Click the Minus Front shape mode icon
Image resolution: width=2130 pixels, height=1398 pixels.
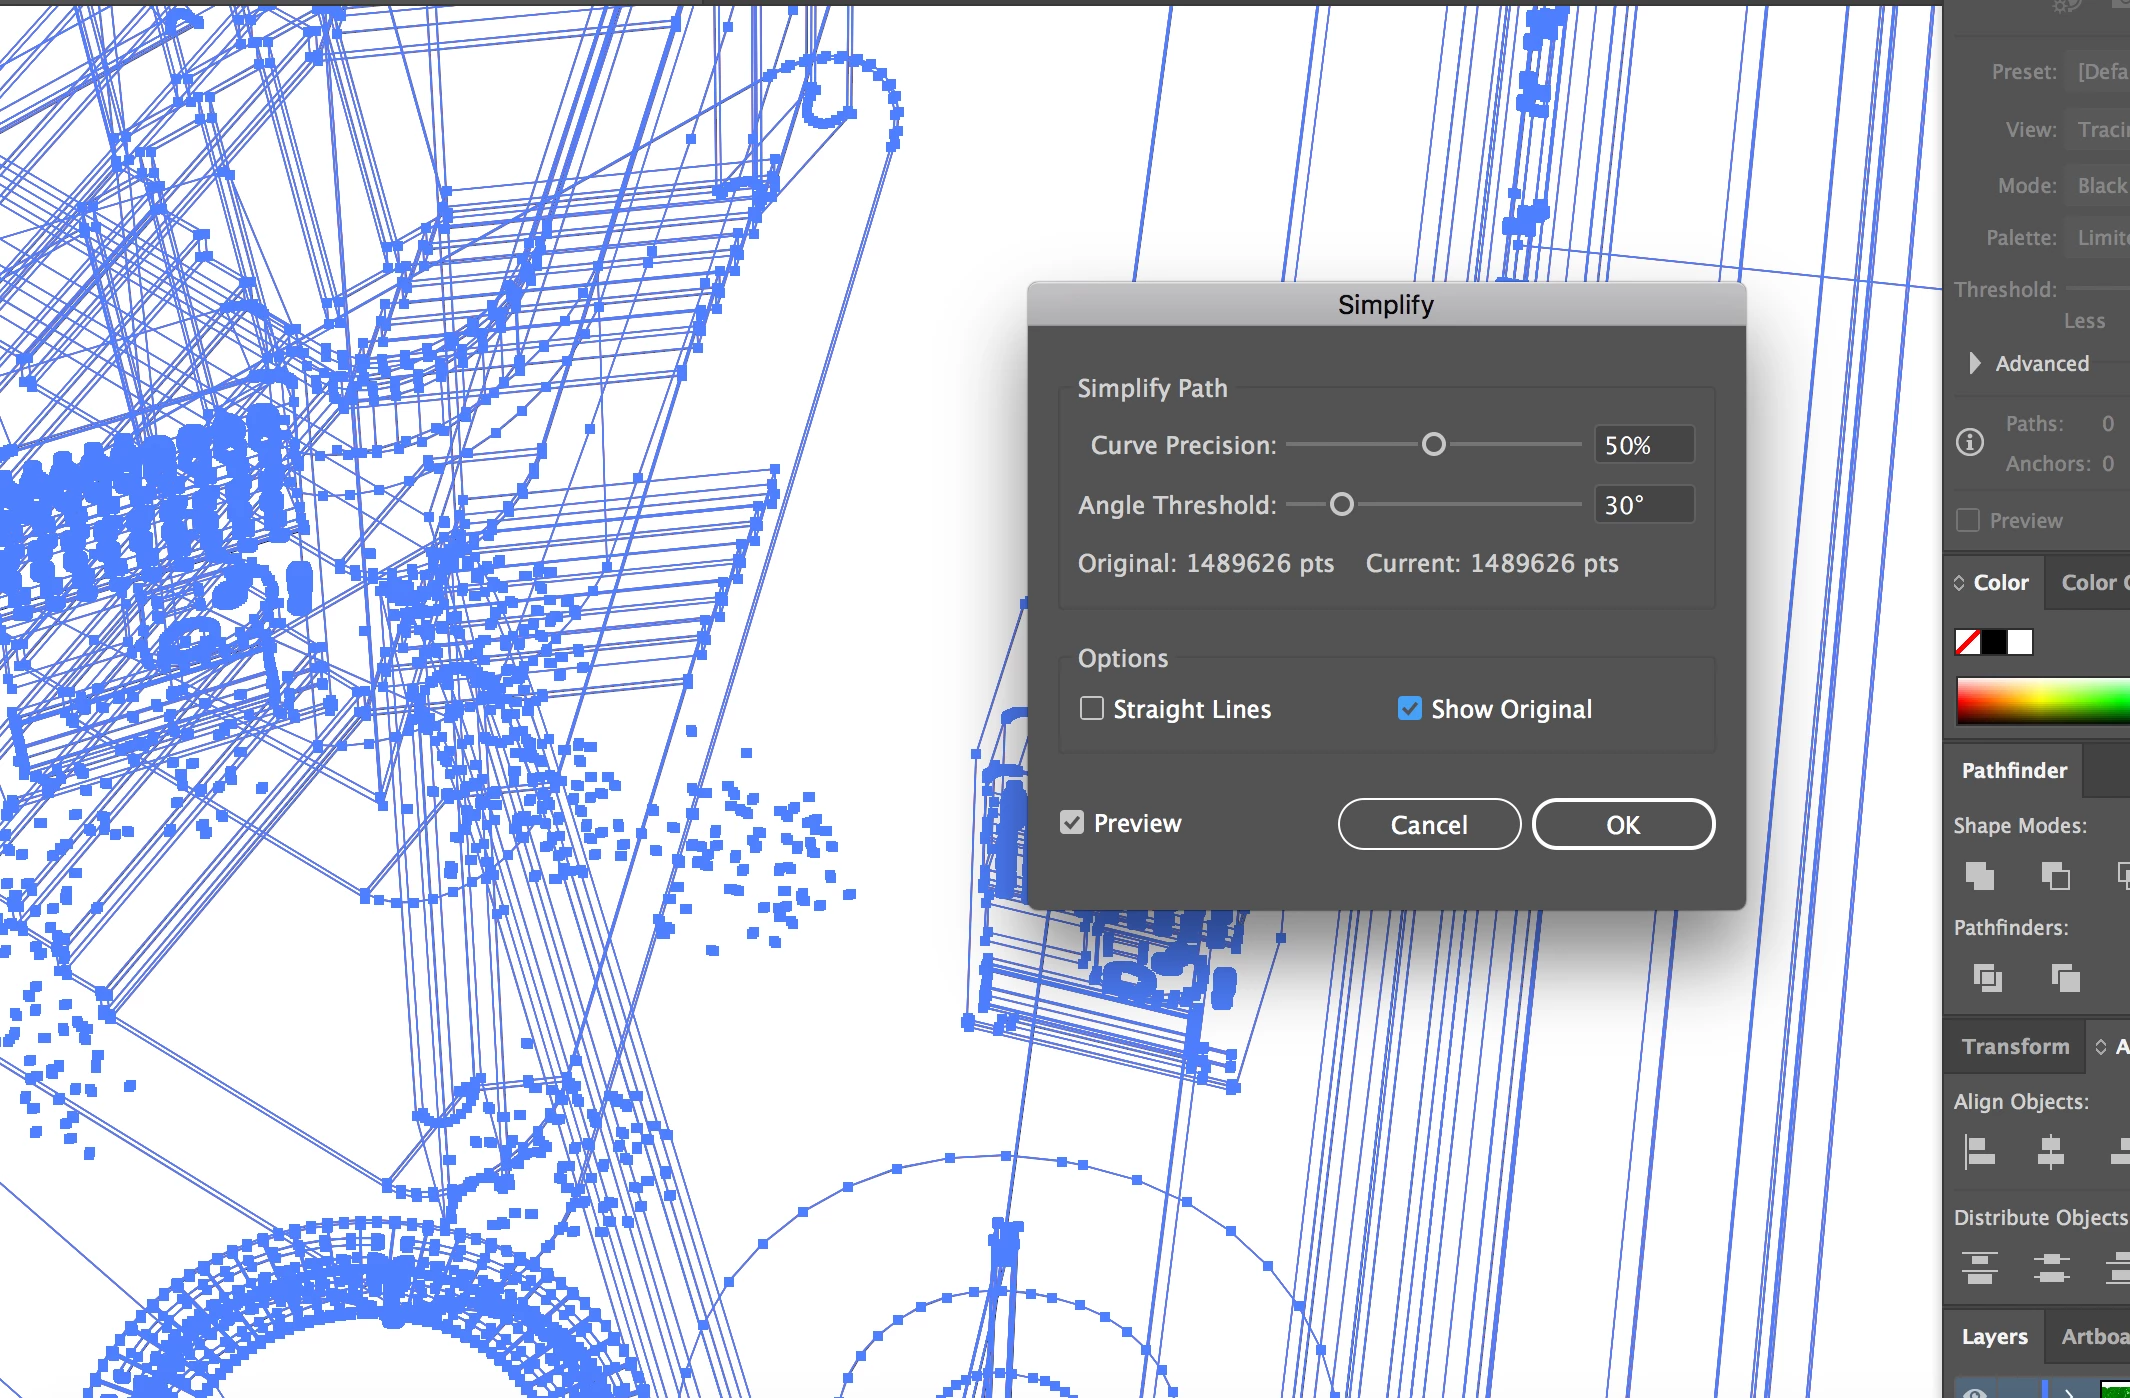[x=2055, y=875]
